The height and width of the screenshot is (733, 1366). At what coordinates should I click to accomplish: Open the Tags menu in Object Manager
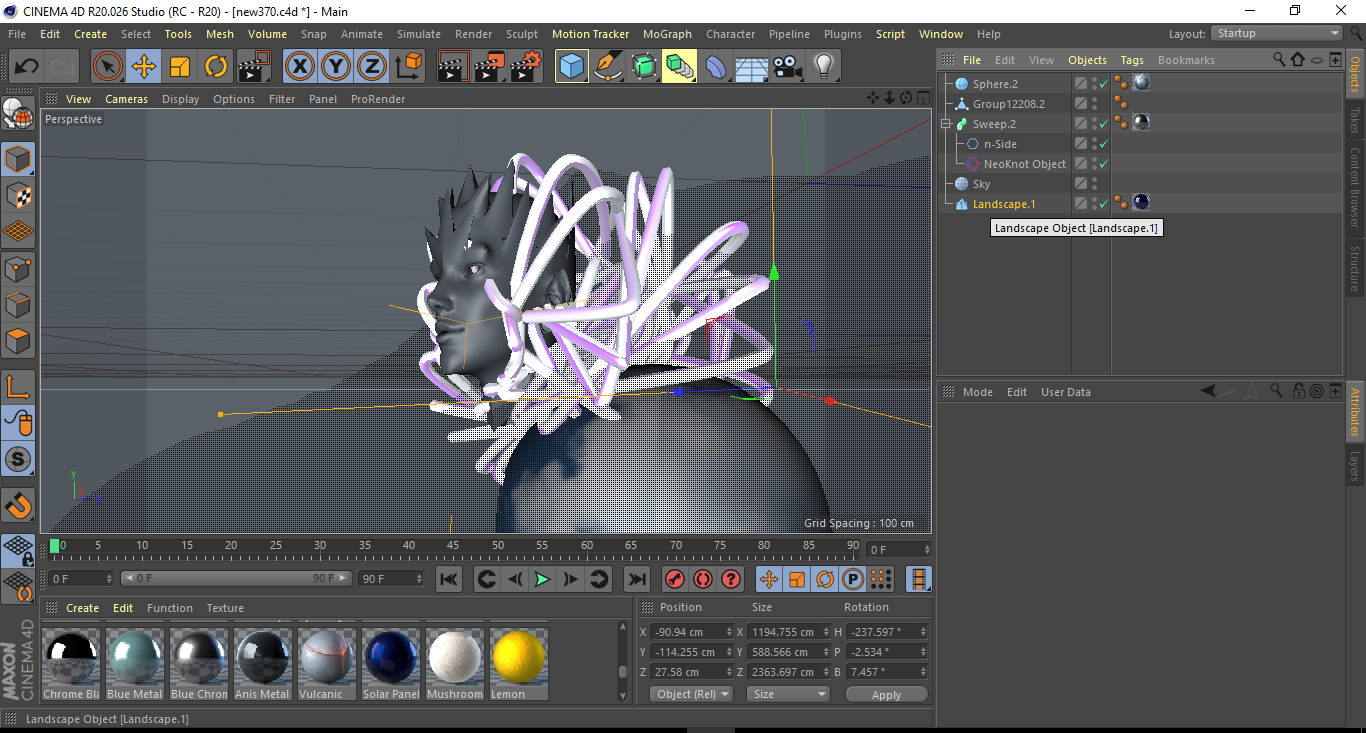coord(1132,60)
